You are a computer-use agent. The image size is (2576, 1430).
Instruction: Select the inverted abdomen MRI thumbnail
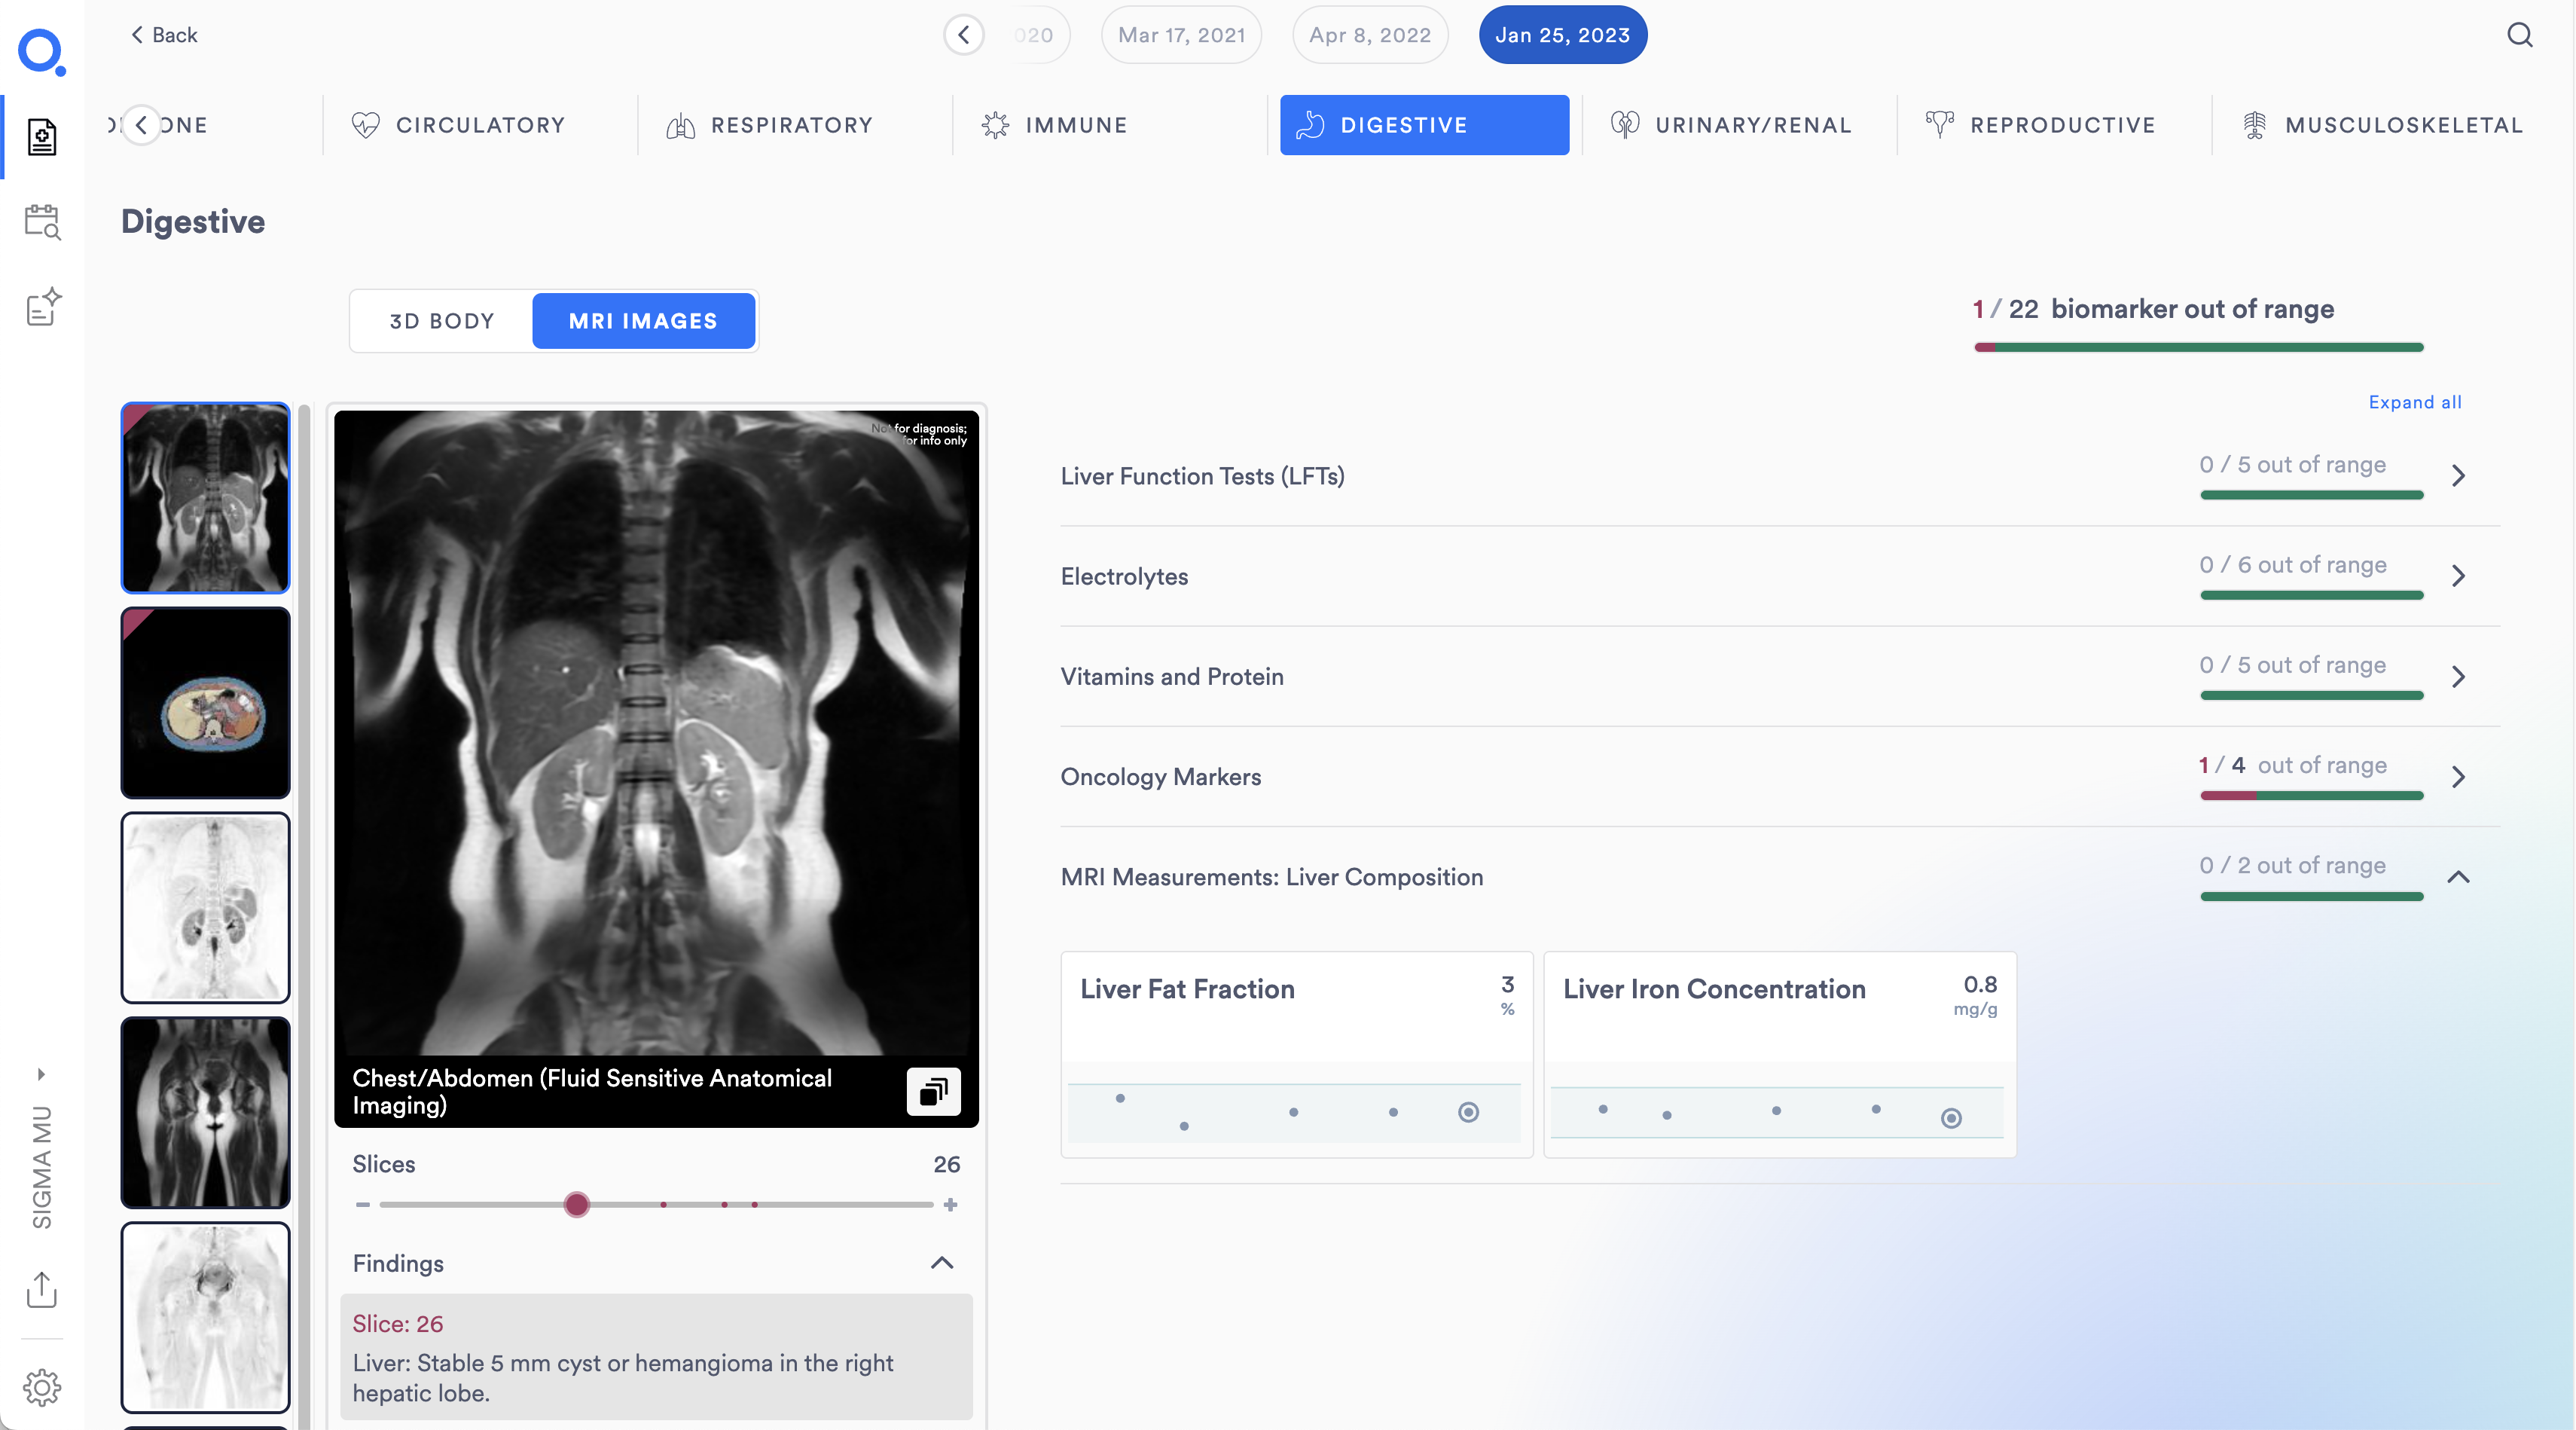click(x=206, y=908)
